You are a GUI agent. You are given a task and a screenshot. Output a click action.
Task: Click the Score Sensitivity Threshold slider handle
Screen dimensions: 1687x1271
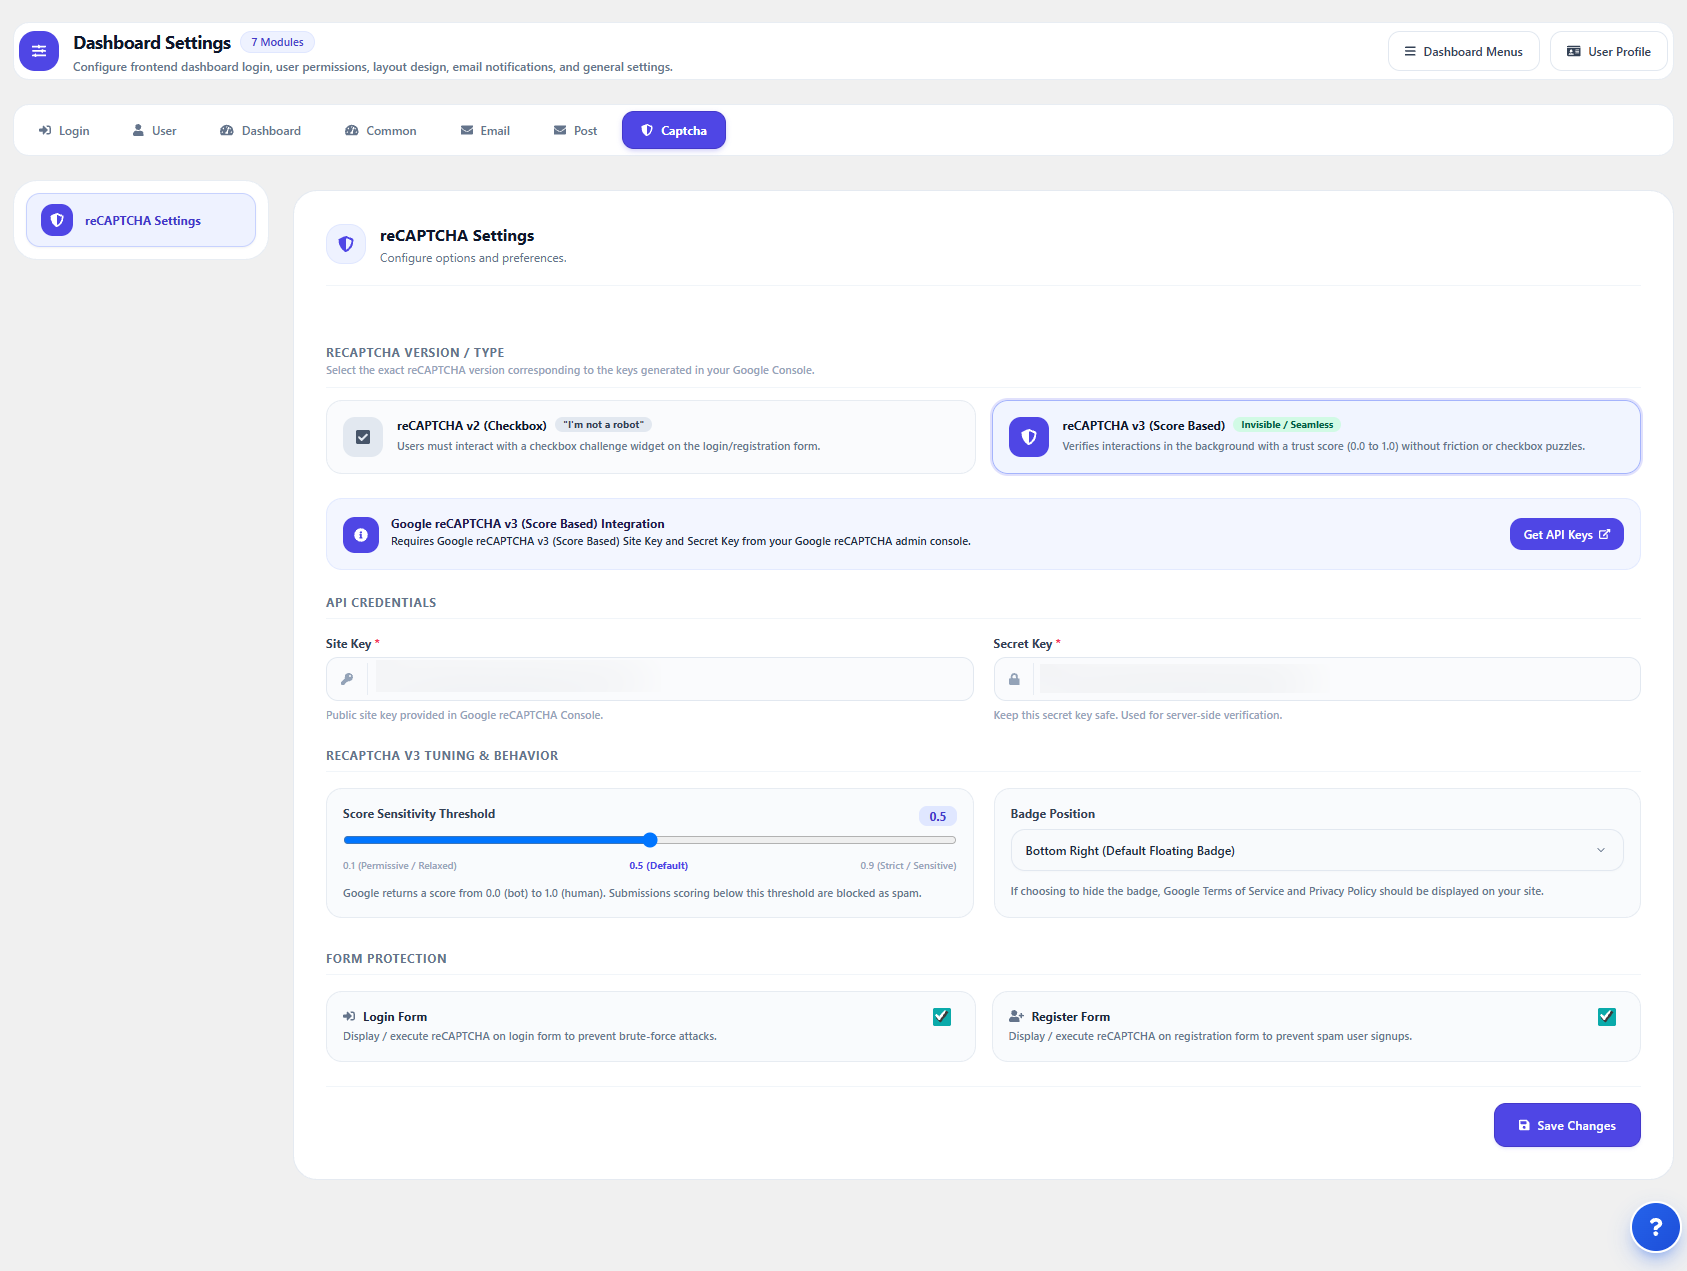coord(650,840)
